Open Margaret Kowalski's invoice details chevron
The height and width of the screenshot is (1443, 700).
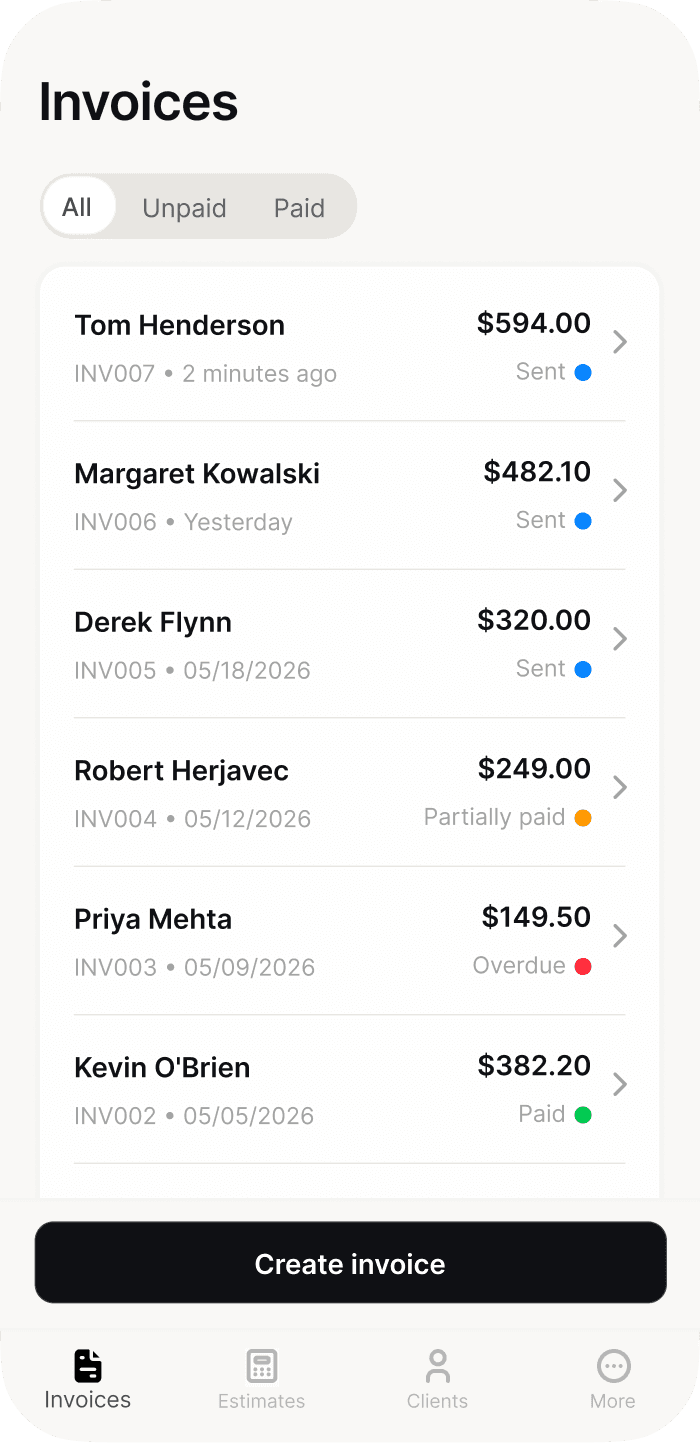coord(619,490)
